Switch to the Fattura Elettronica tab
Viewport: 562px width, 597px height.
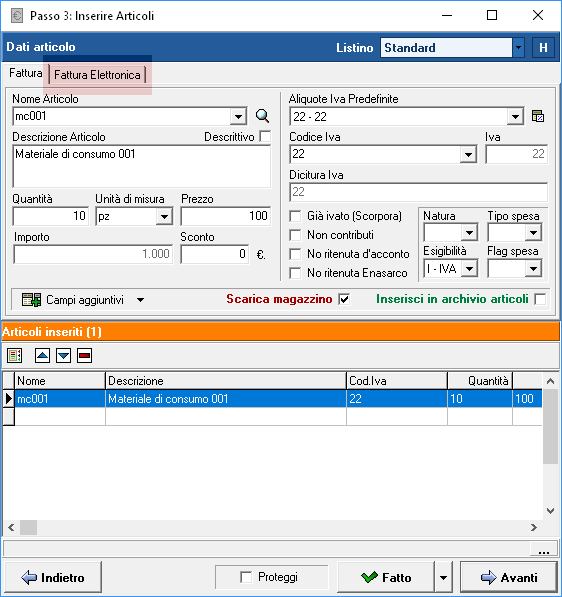(x=97, y=75)
